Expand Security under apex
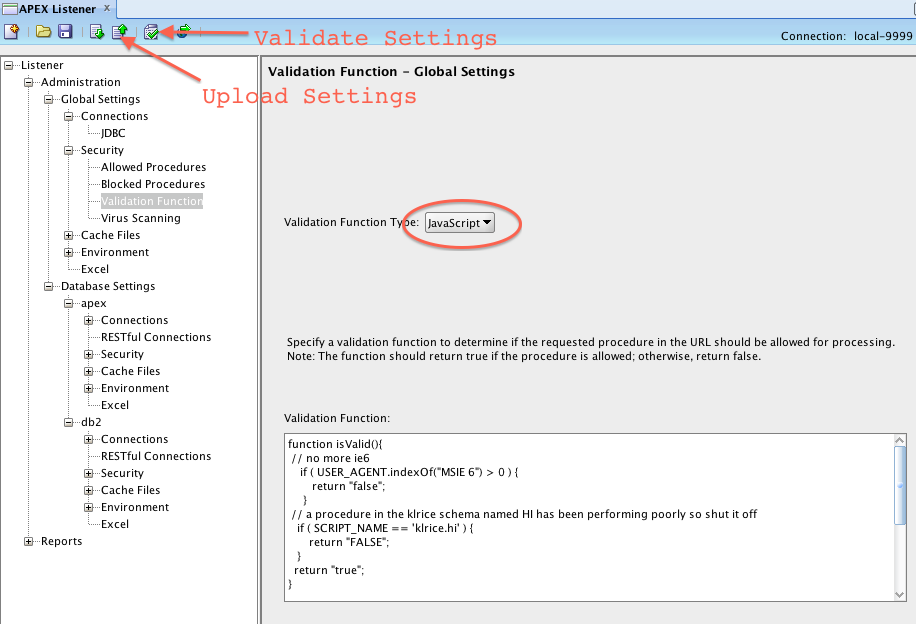This screenshot has height=624, width=916. (x=88, y=354)
